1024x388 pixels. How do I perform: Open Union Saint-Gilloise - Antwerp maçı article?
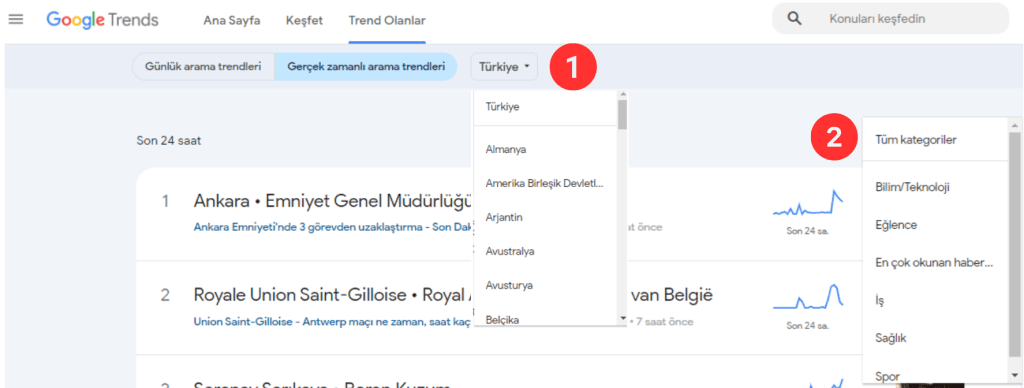pos(333,322)
